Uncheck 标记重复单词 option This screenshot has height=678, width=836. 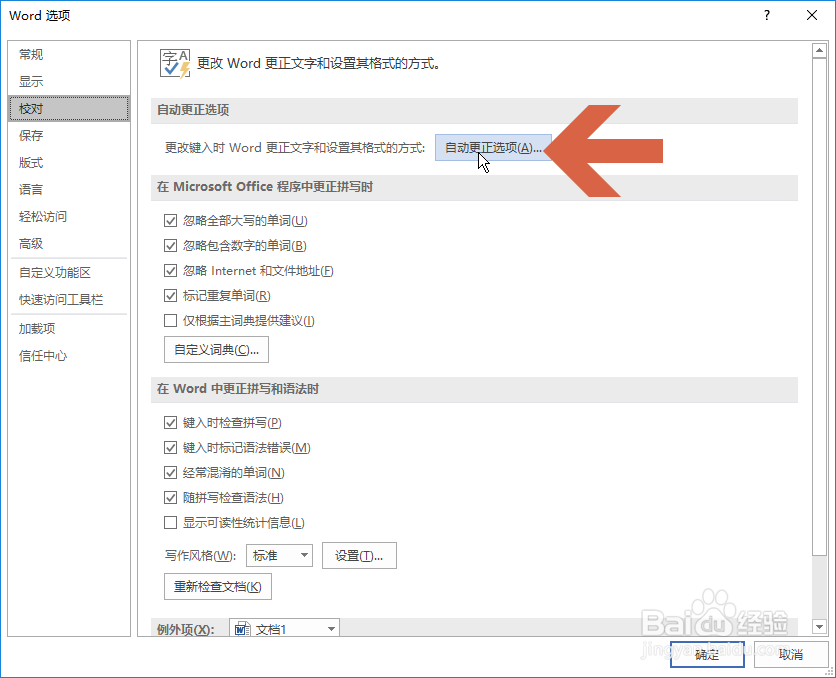171,296
